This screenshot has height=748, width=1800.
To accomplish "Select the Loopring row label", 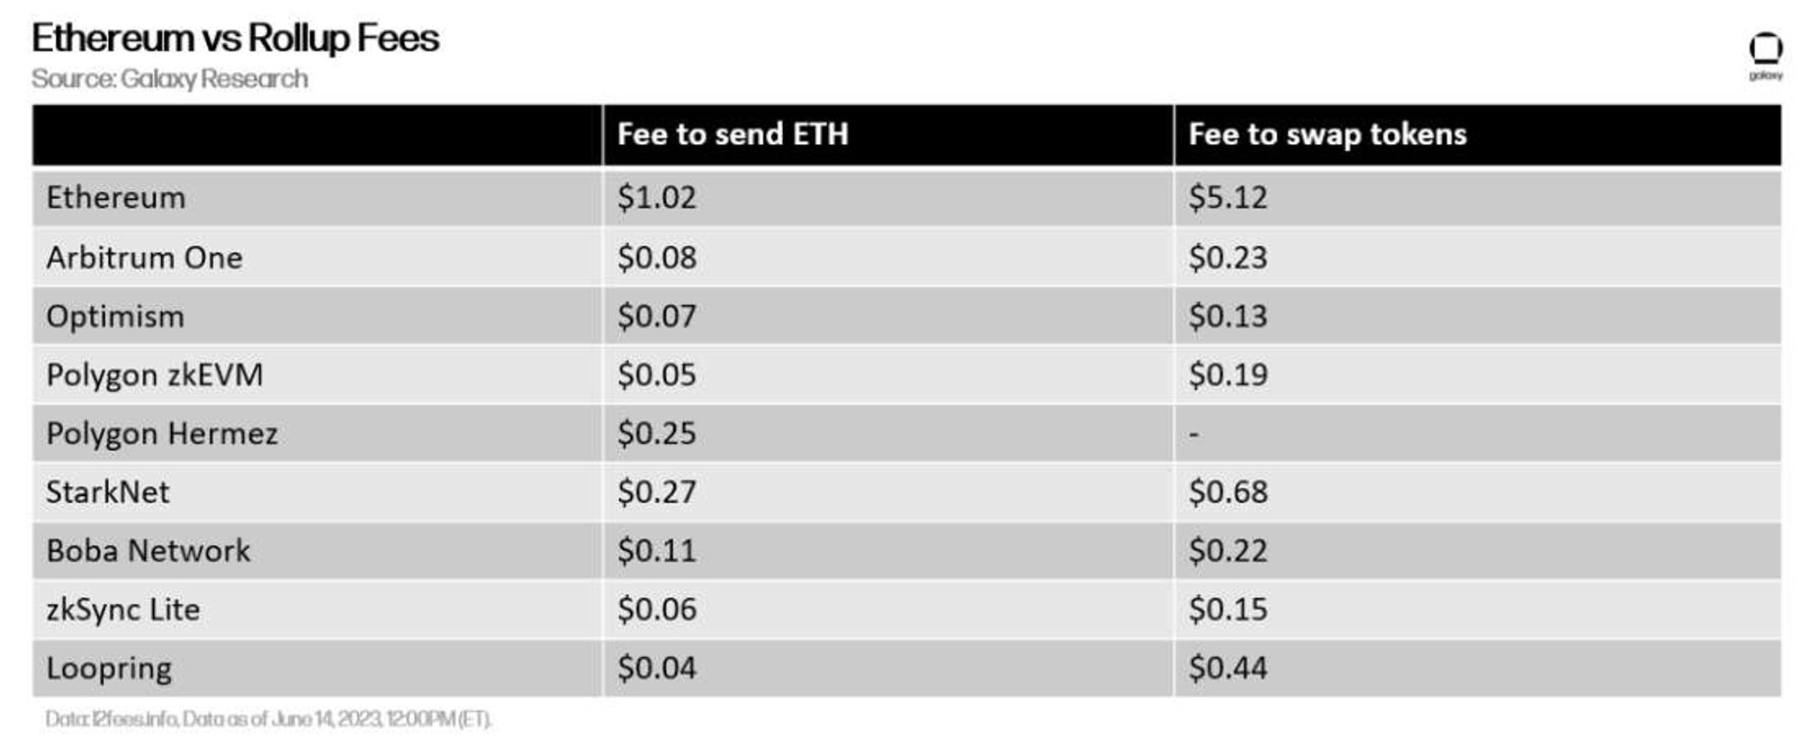I will pyautogui.click(x=109, y=668).
